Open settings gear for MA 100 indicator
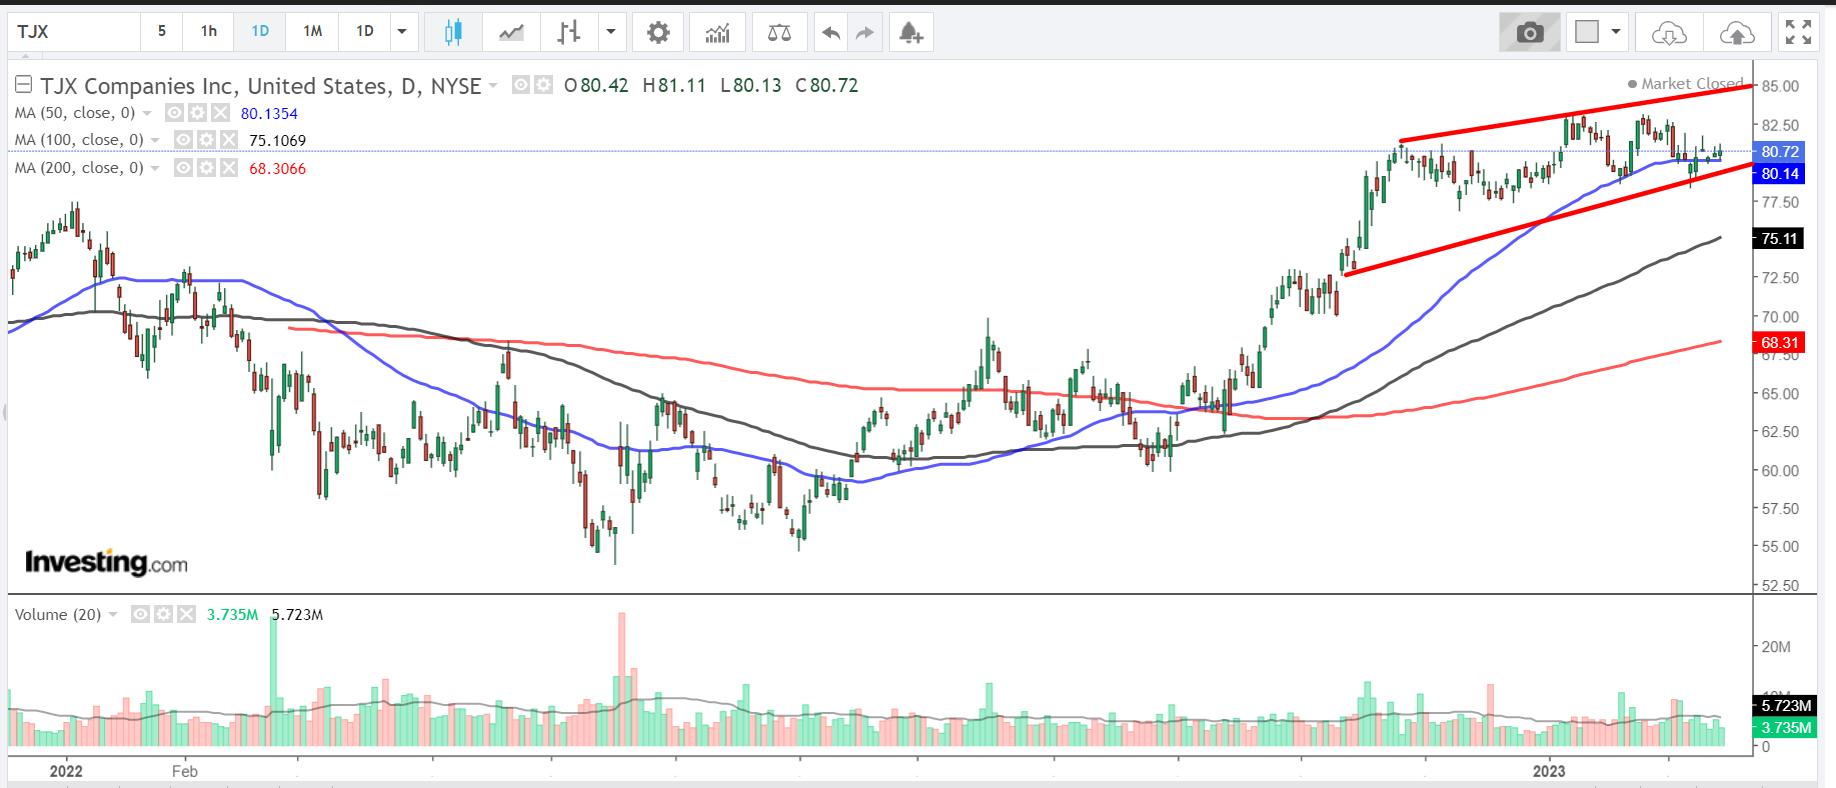The image size is (1836, 788). click(206, 140)
